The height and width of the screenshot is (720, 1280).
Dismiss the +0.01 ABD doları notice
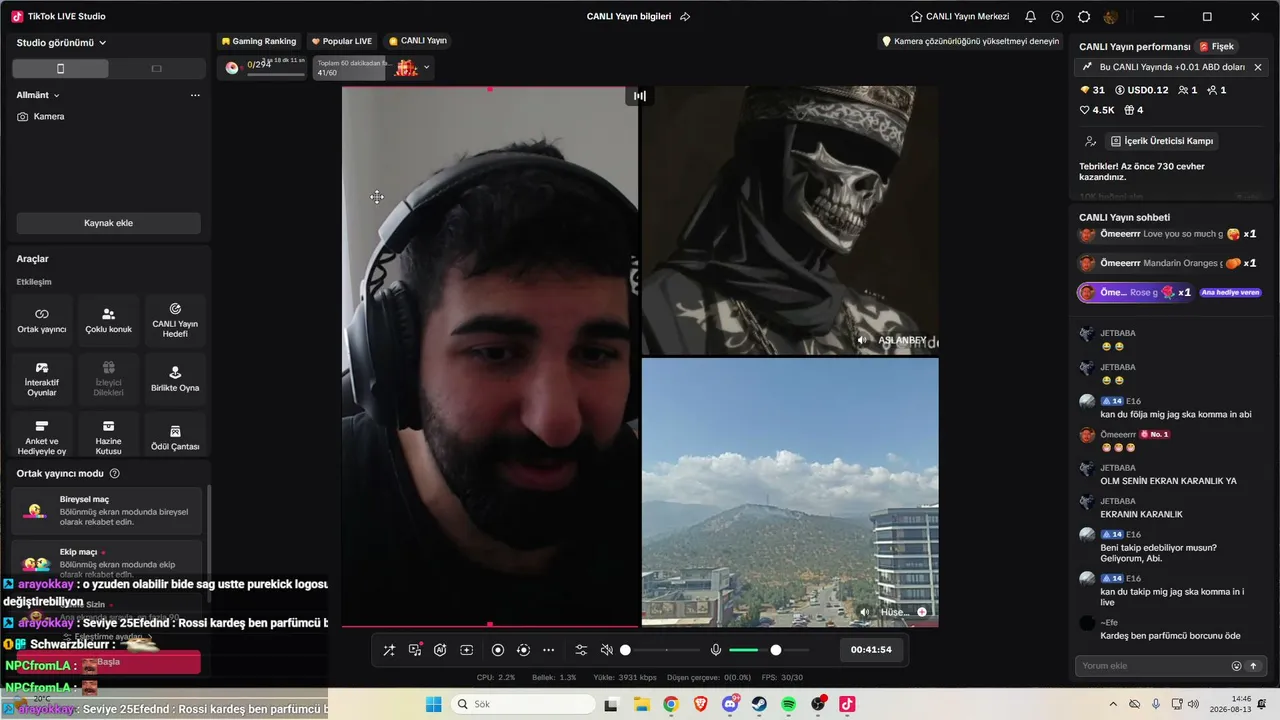[x=1258, y=67]
